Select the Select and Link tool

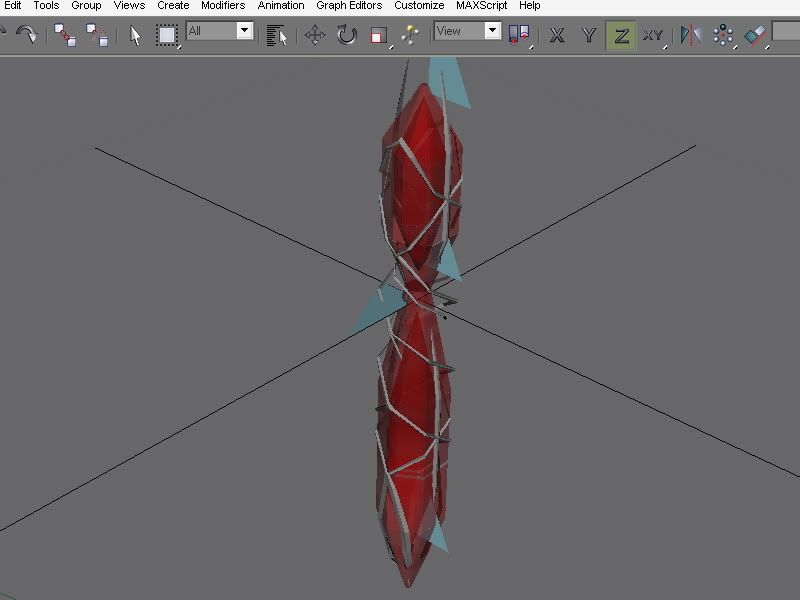pyautogui.click(x=65, y=35)
